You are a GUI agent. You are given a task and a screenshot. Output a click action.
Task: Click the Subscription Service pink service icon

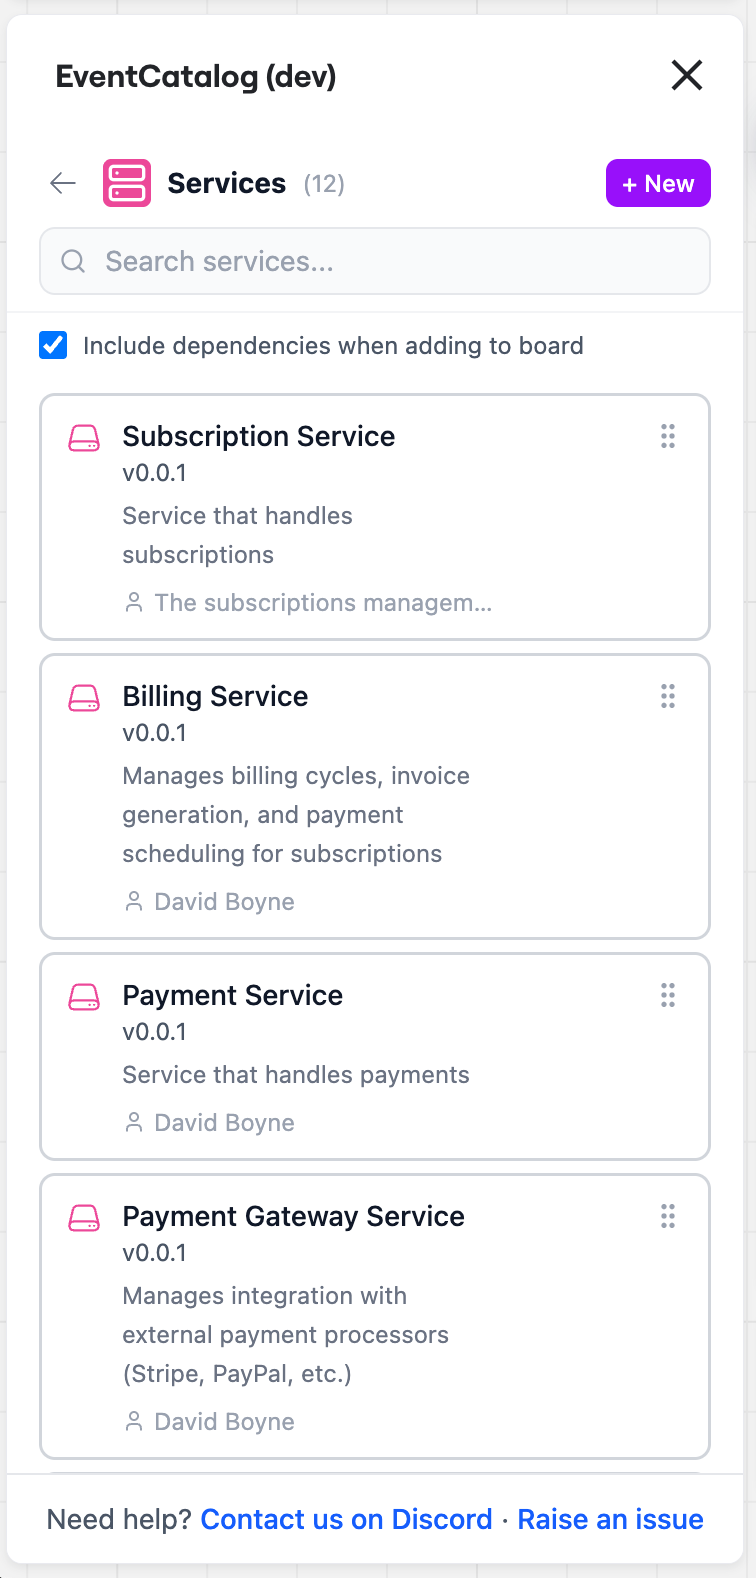coord(84,438)
